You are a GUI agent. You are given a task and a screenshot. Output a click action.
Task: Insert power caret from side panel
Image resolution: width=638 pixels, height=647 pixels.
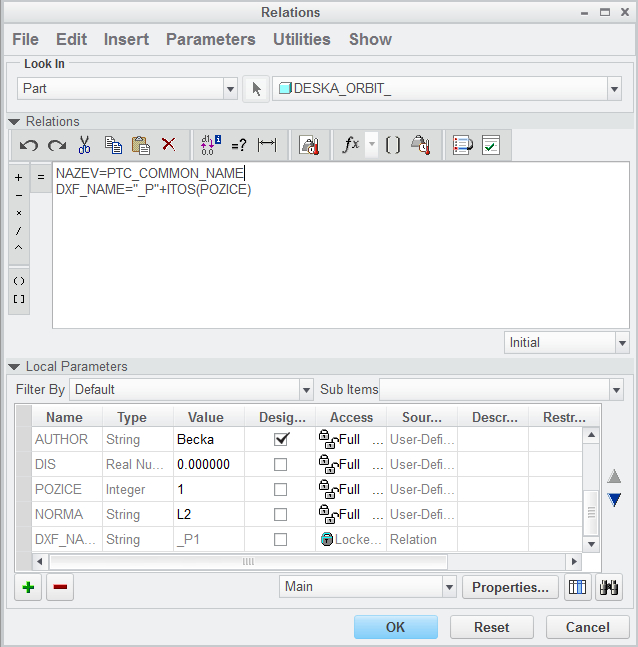tap(19, 248)
